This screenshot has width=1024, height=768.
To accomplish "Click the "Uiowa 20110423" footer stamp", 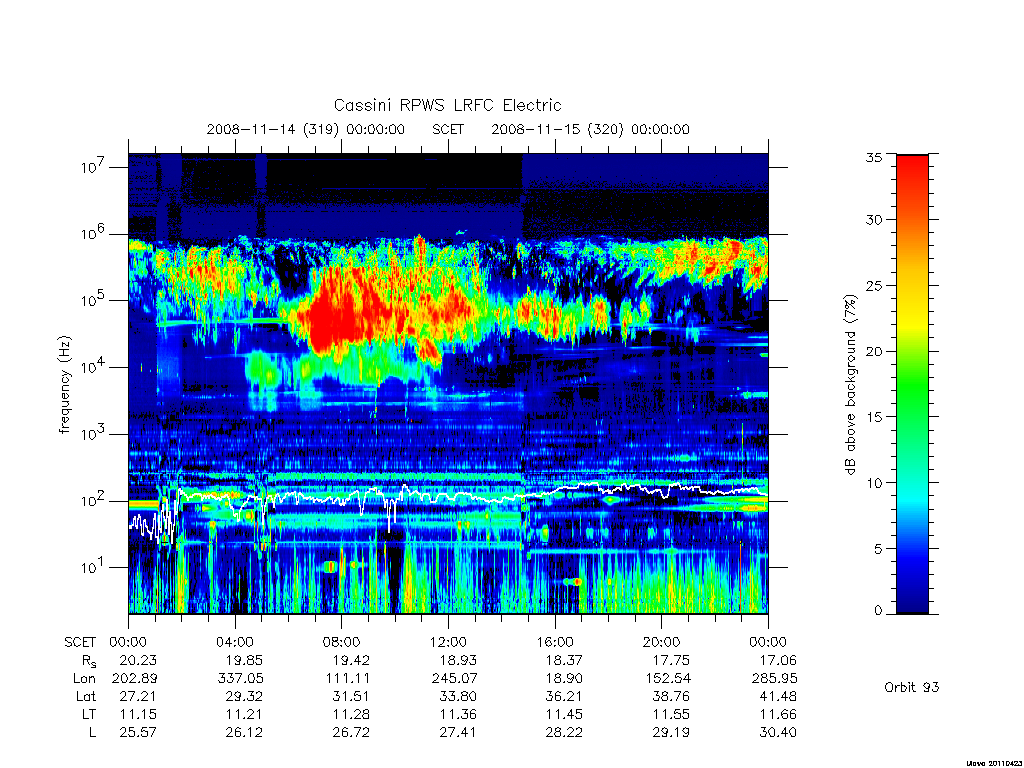I will click(995, 763).
